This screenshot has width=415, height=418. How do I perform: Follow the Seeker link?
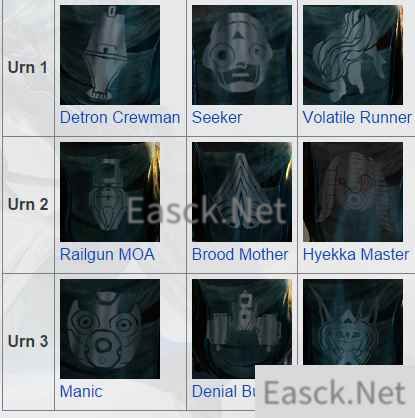coord(217,117)
